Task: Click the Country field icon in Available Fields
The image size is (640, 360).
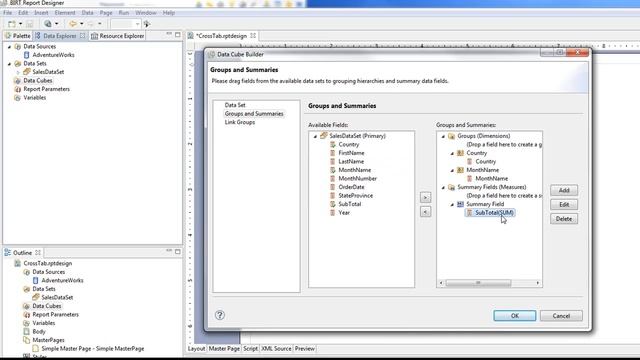Action: 333,144
